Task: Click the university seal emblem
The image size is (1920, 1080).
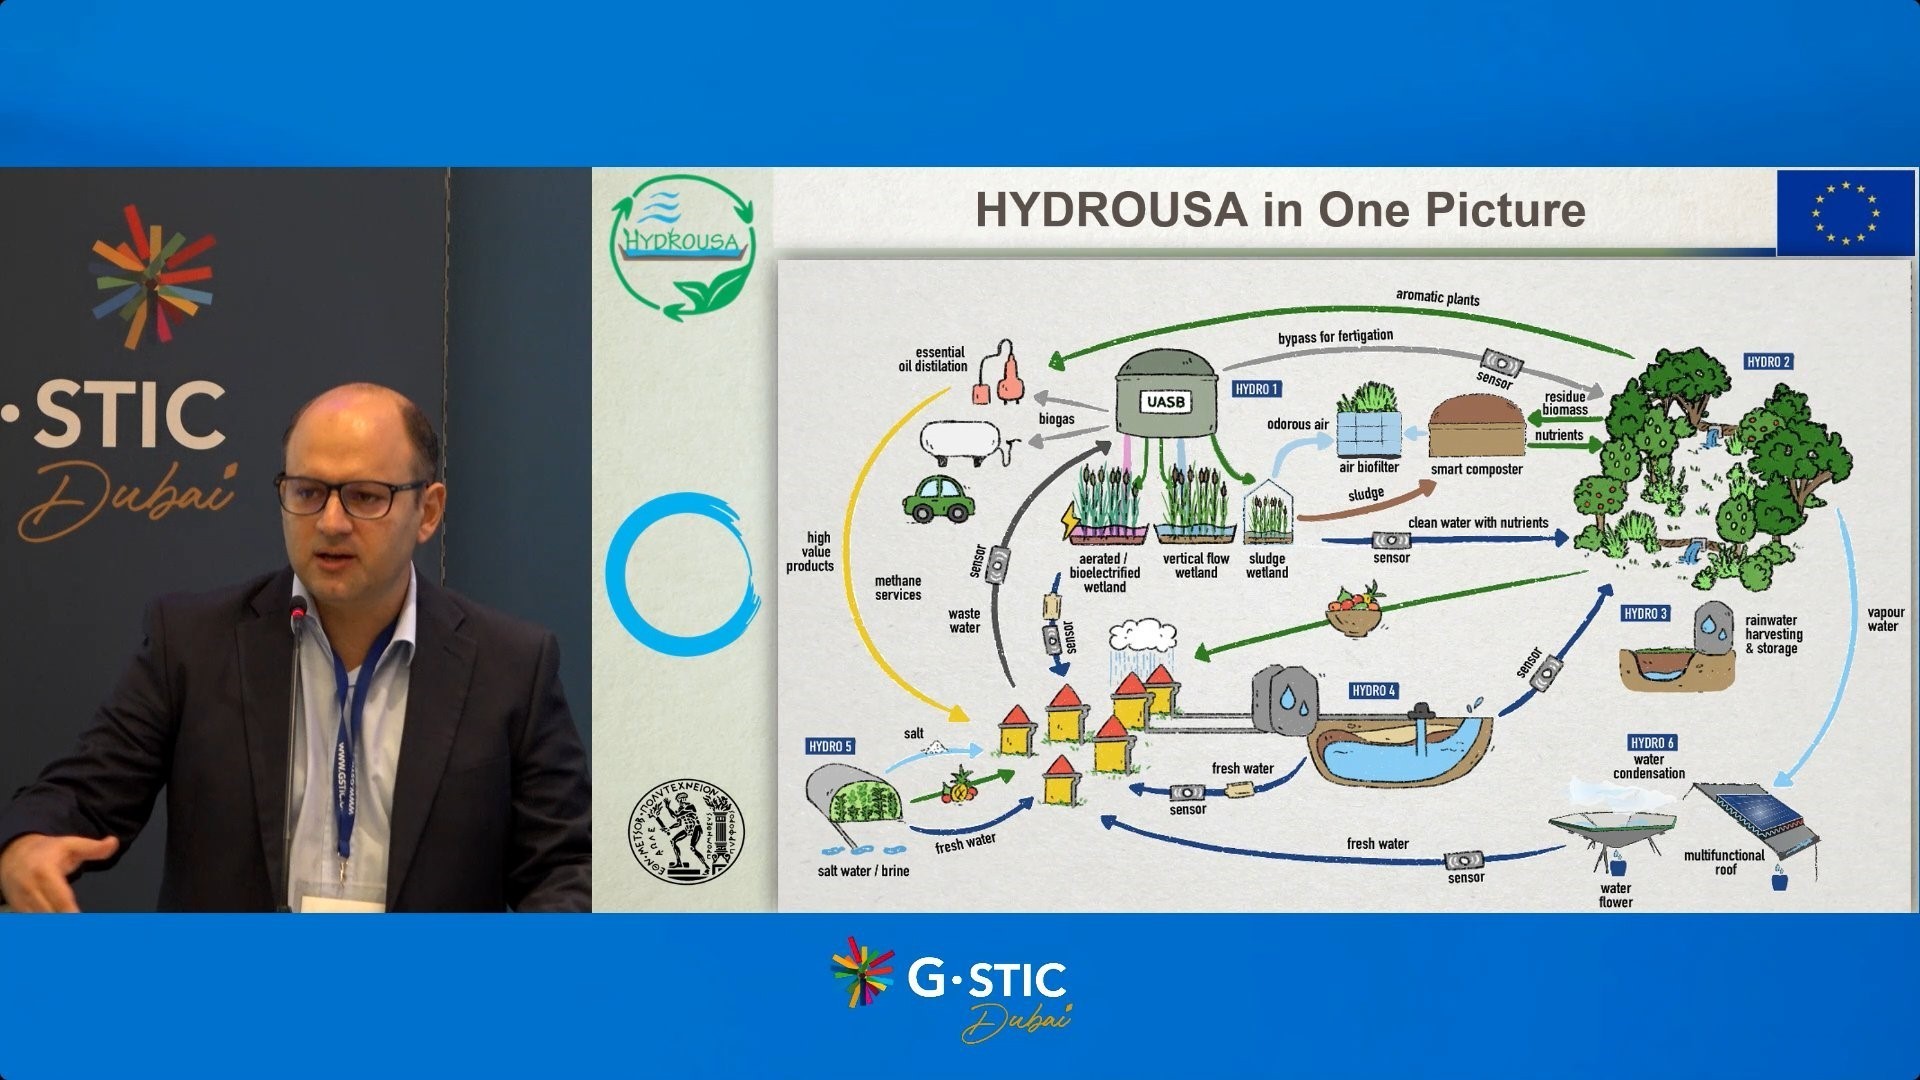Action: coord(686,831)
